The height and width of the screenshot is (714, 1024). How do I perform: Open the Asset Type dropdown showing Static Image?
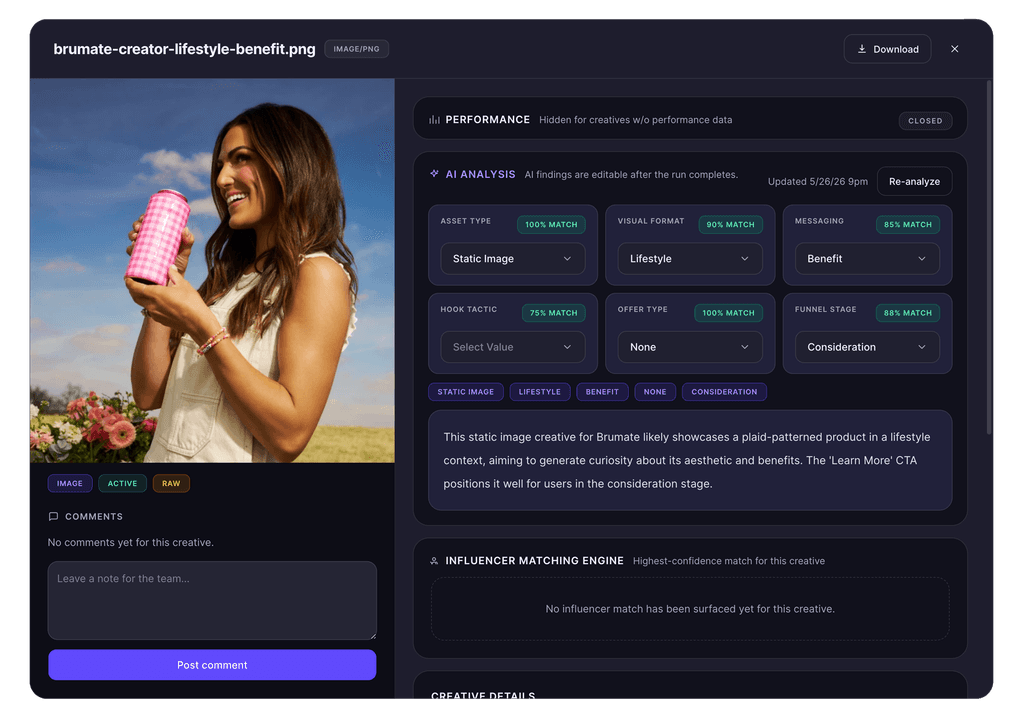pyautogui.click(x=513, y=259)
